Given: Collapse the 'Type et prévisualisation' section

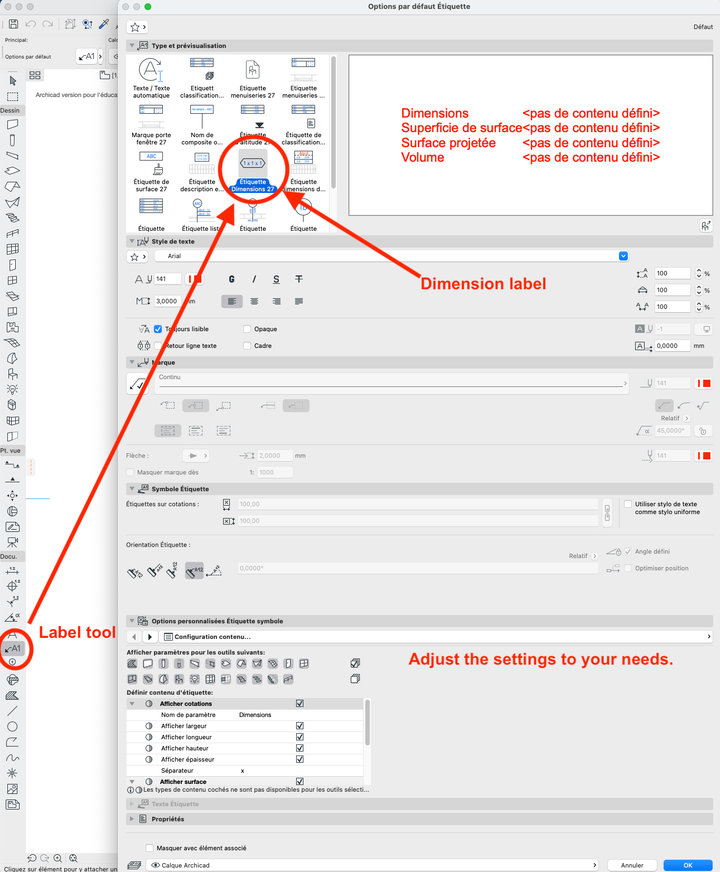Looking at the screenshot, I should 132,46.
